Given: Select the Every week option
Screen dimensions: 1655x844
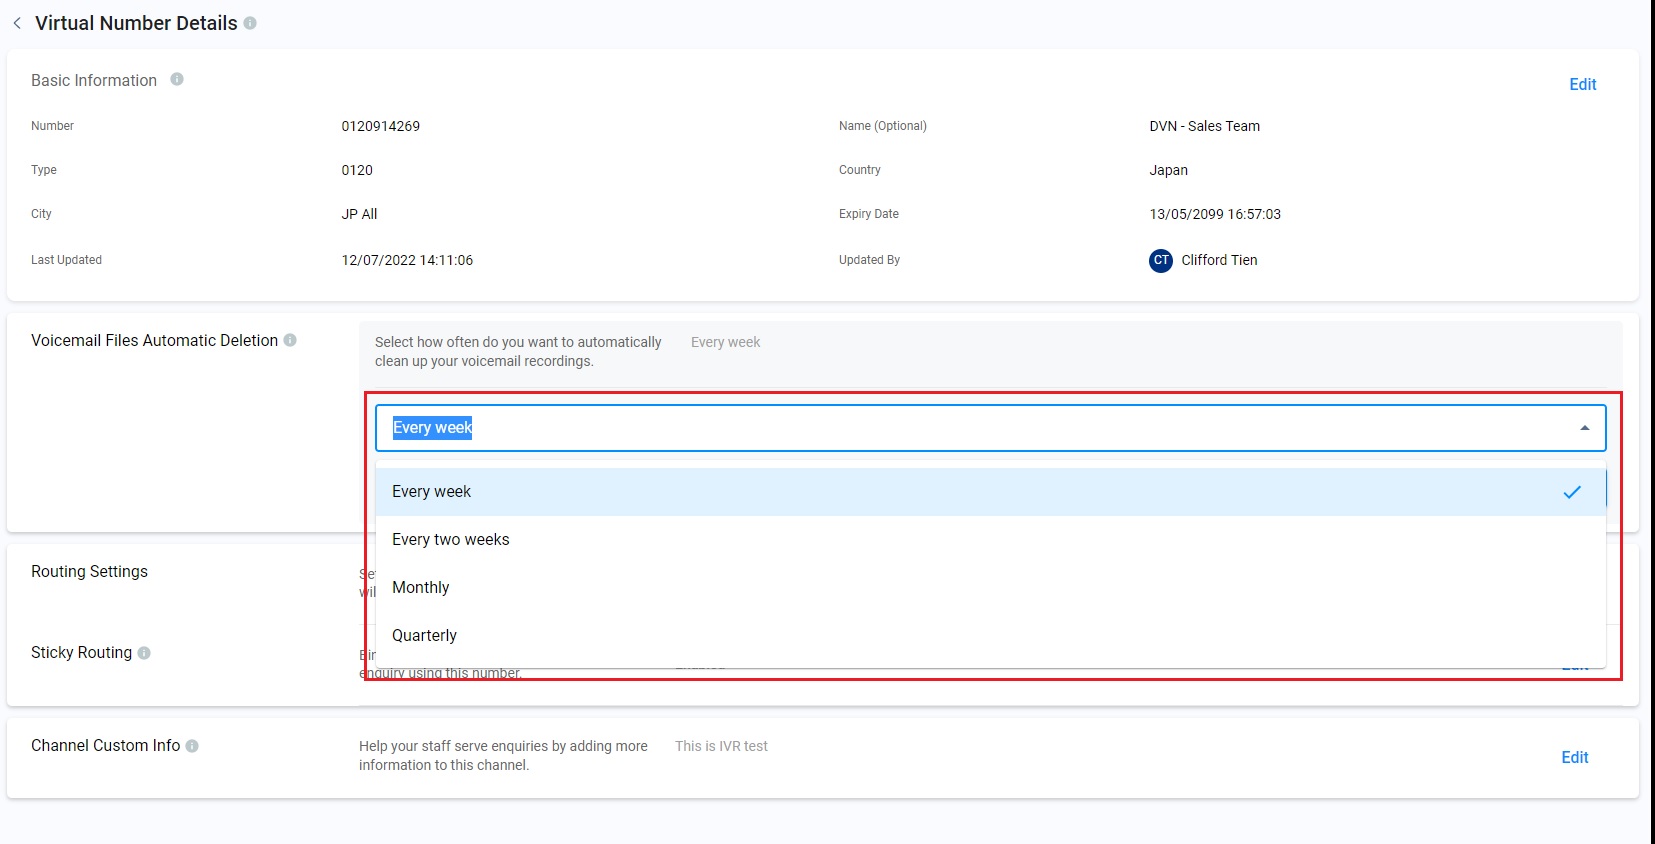Looking at the screenshot, I should pos(990,492).
